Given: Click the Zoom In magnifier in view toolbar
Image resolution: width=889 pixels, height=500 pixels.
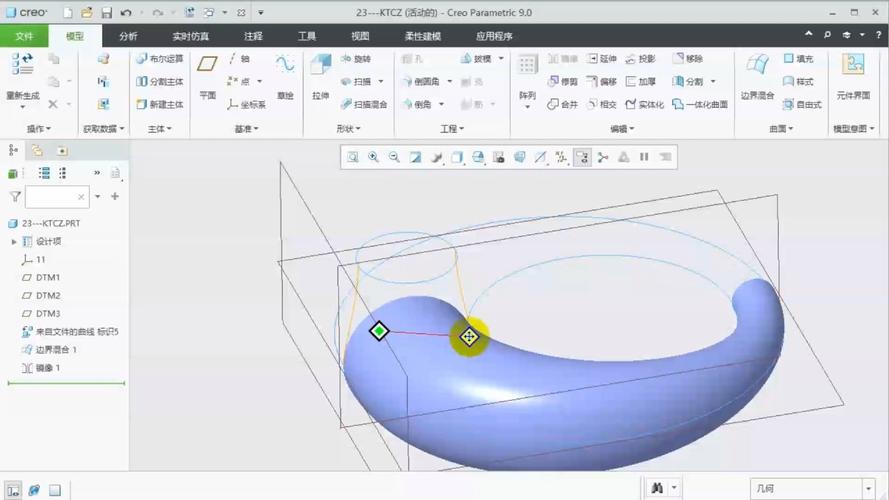Looking at the screenshot, I should (373, 157).
